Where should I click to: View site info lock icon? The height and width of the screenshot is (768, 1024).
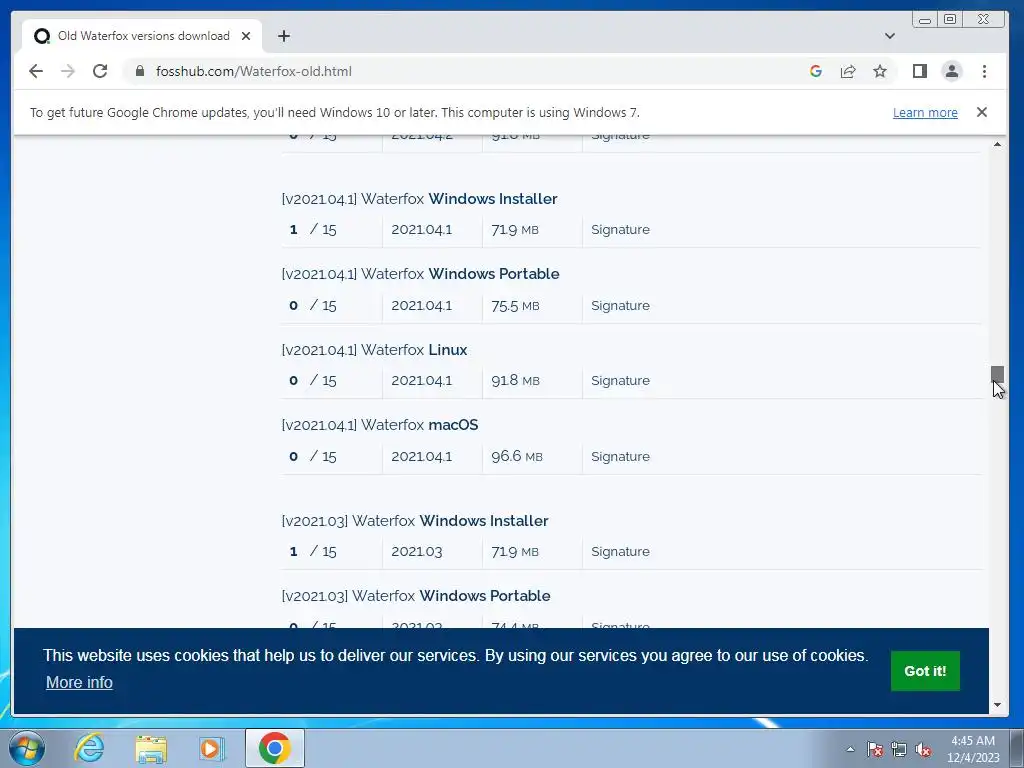click(x=140, y=71)
